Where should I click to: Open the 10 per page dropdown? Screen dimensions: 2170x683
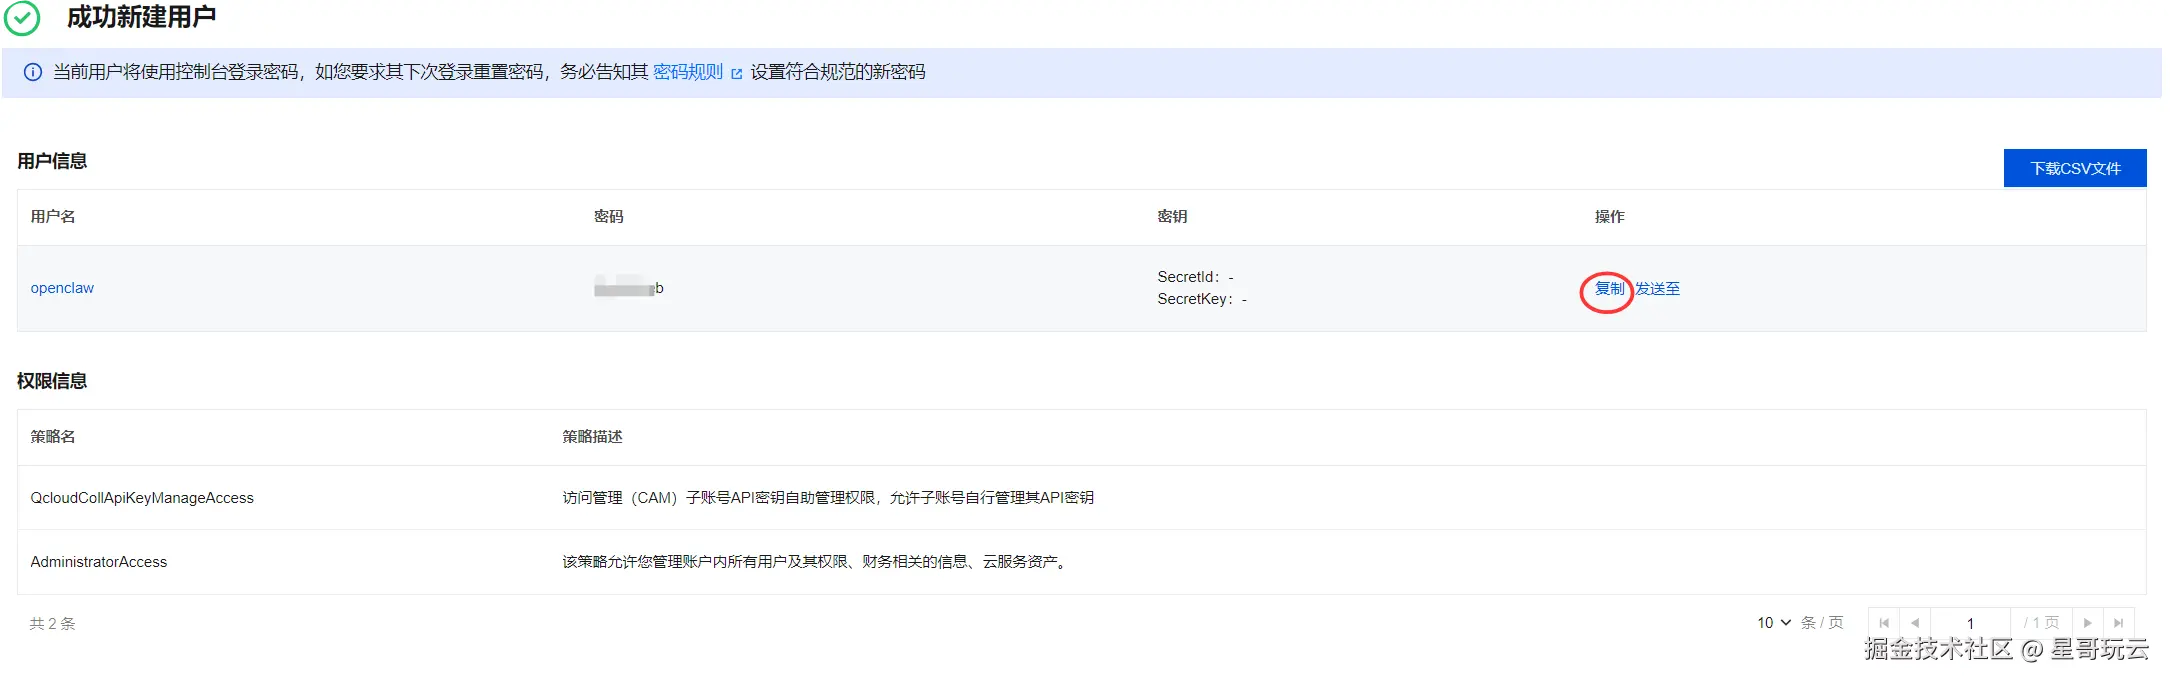[1774, 623]
